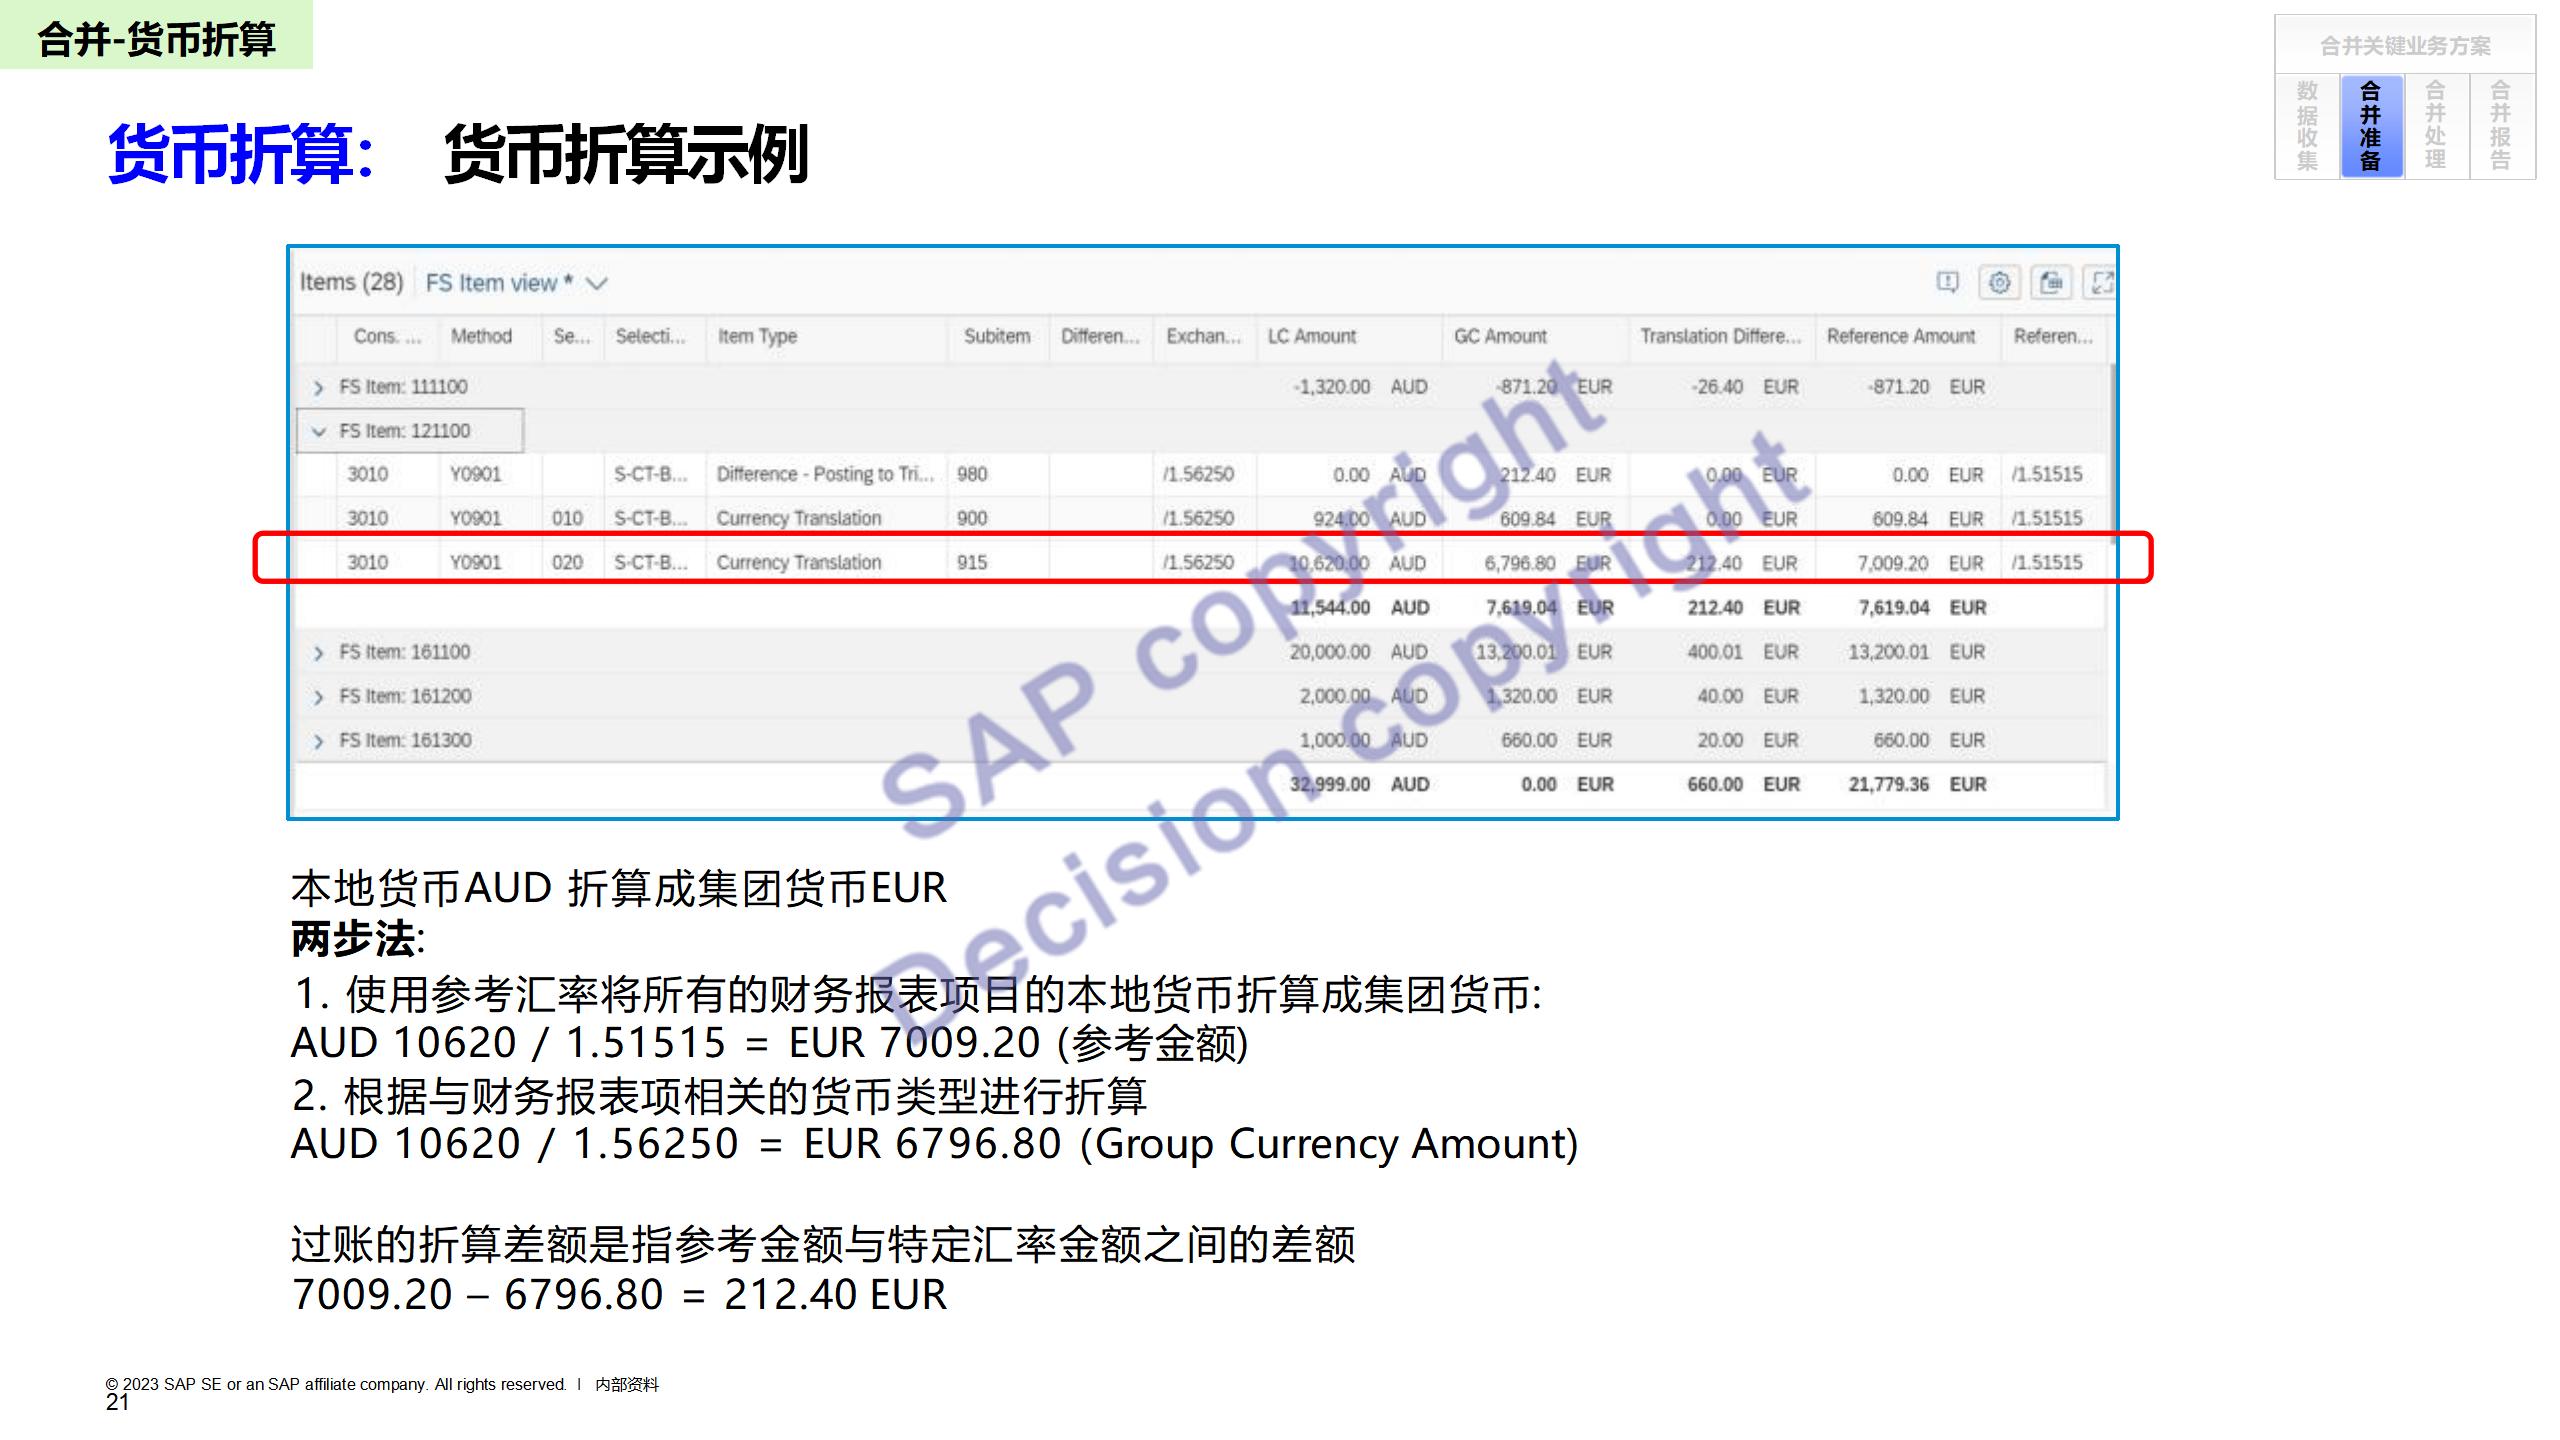The height and width of the screenshot is (1440, 2560).
Task: Select the 合并准备 navigation tab
Action: coord(2371,126)
